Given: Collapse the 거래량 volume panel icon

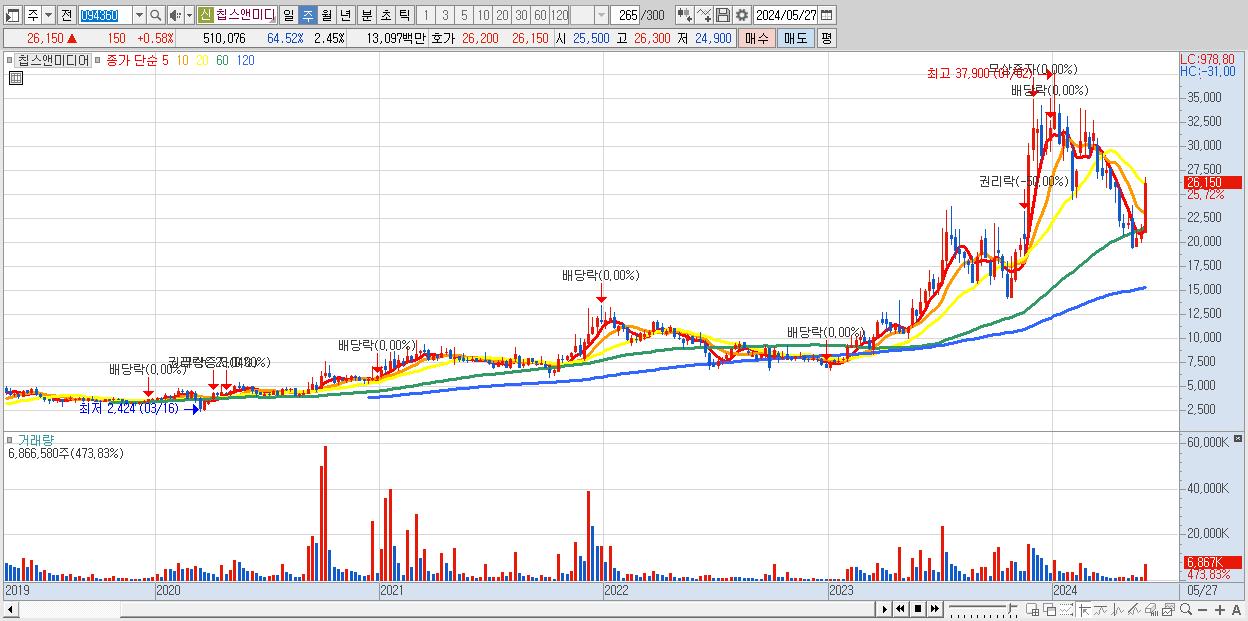Looking at the screenshot, I should point(1240,439).
